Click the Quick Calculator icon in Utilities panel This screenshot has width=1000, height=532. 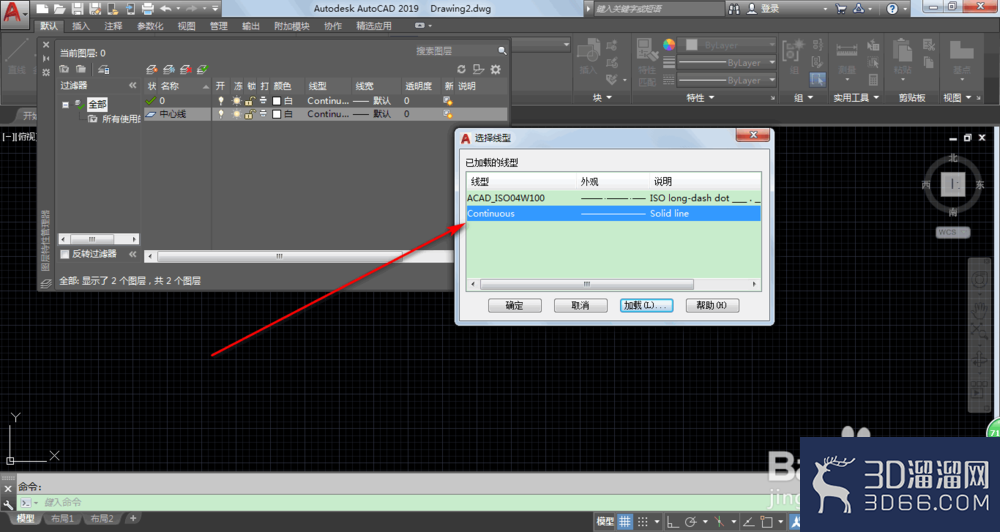tap(873, 80)
